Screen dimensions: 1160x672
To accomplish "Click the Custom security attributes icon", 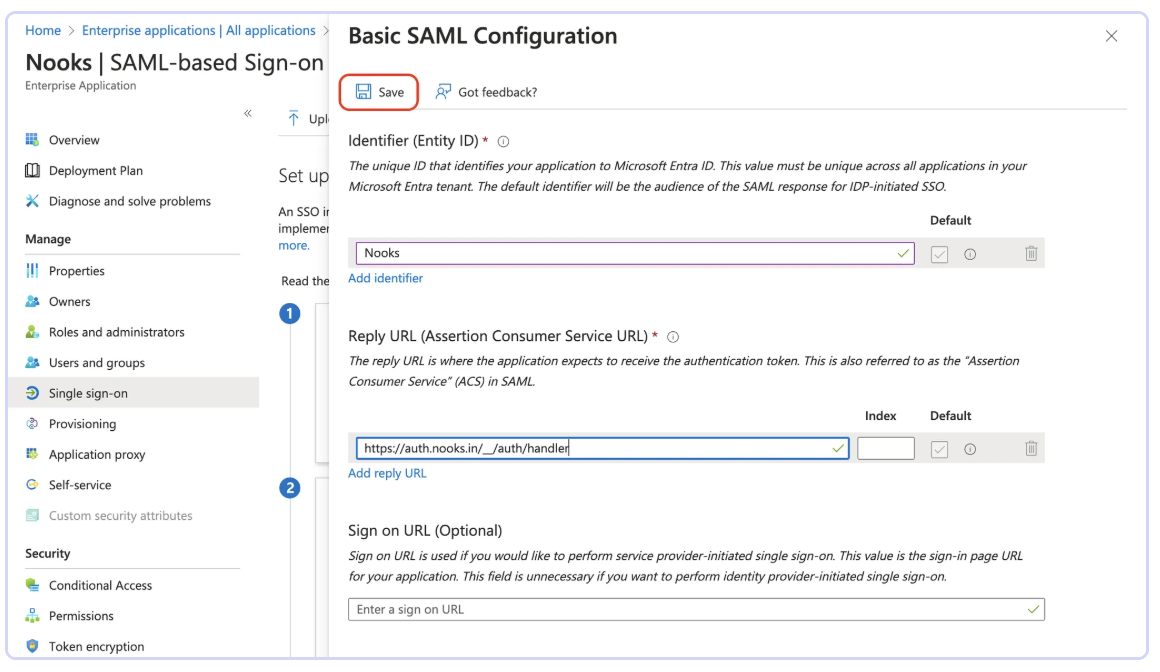I will pos(32,516).
